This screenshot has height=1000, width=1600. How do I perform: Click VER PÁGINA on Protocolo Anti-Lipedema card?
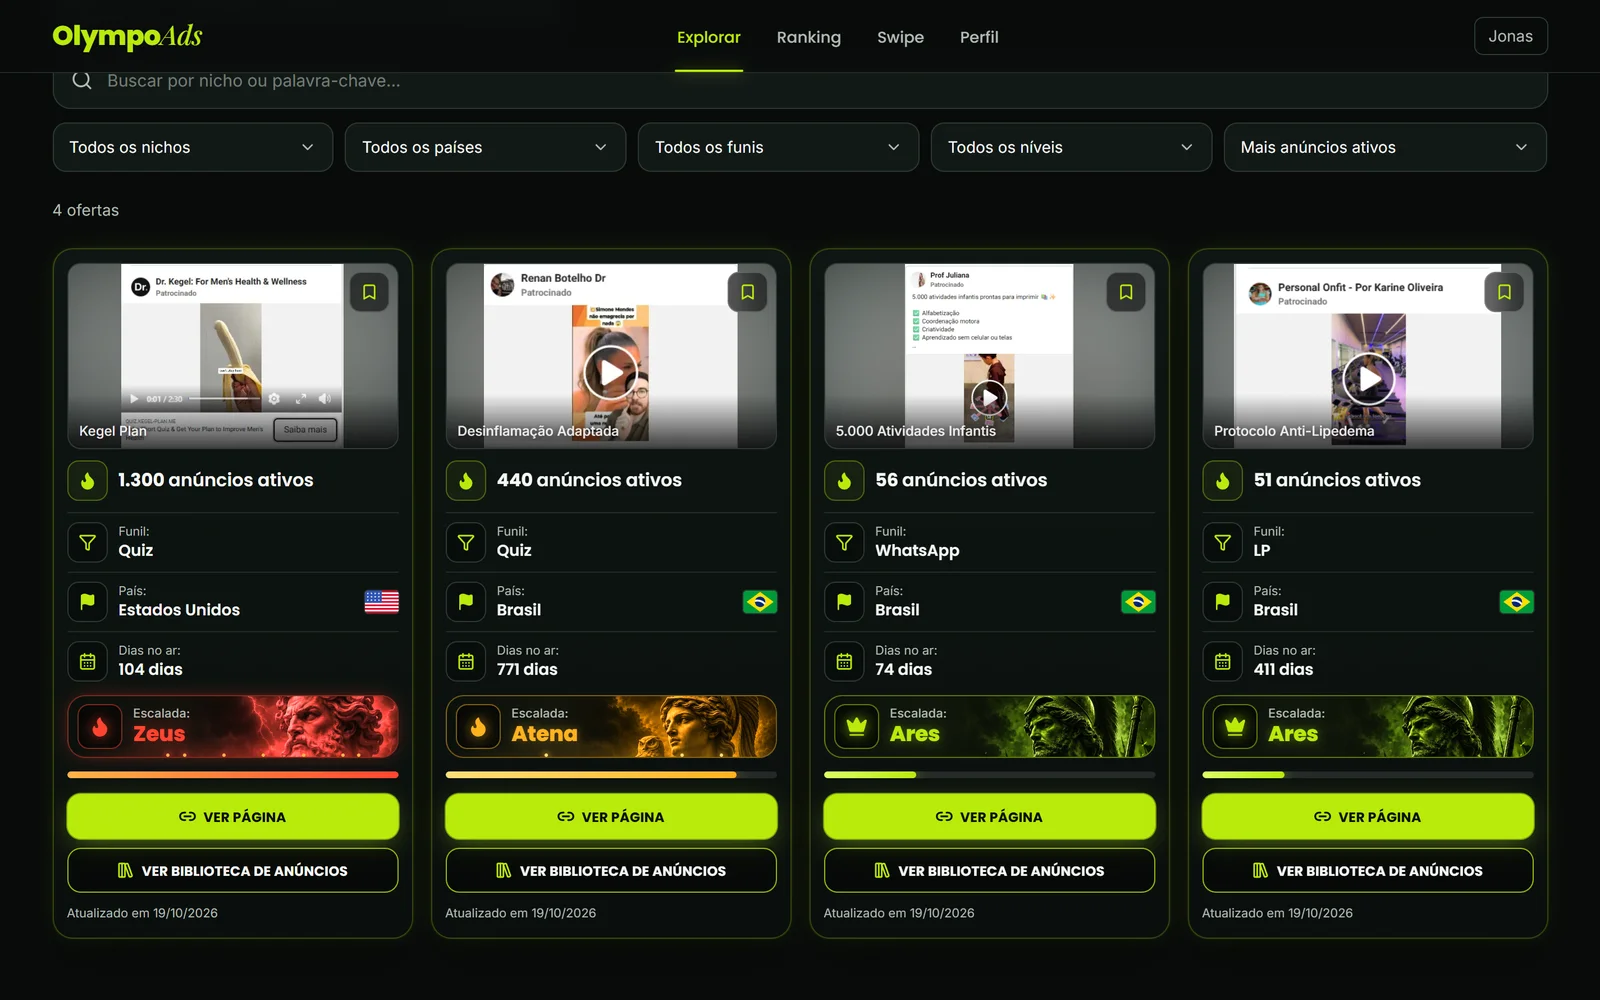click(1368, 817)
